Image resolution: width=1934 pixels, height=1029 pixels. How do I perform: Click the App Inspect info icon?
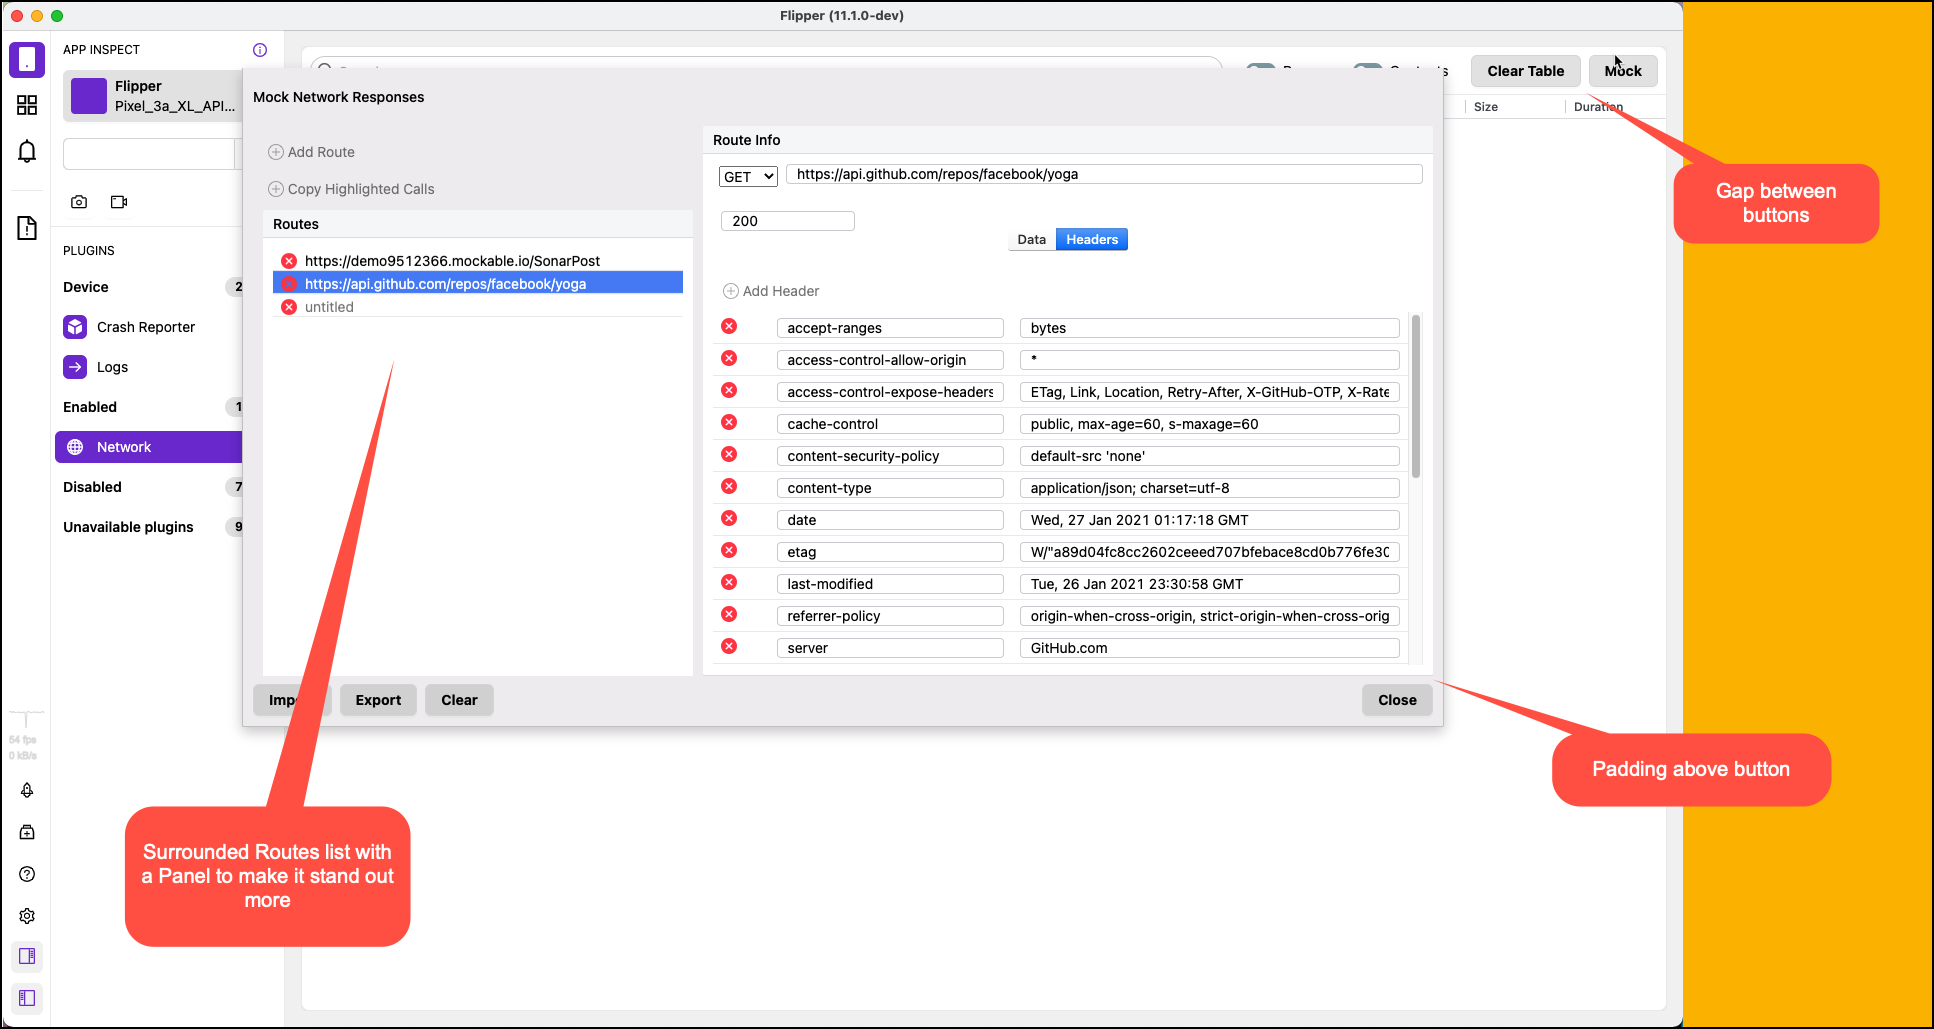pyautogui.click(x=260, y=50)
